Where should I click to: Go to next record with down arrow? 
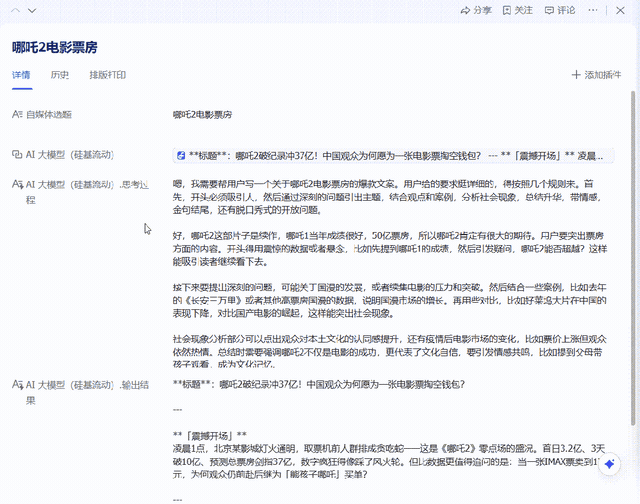32,11
